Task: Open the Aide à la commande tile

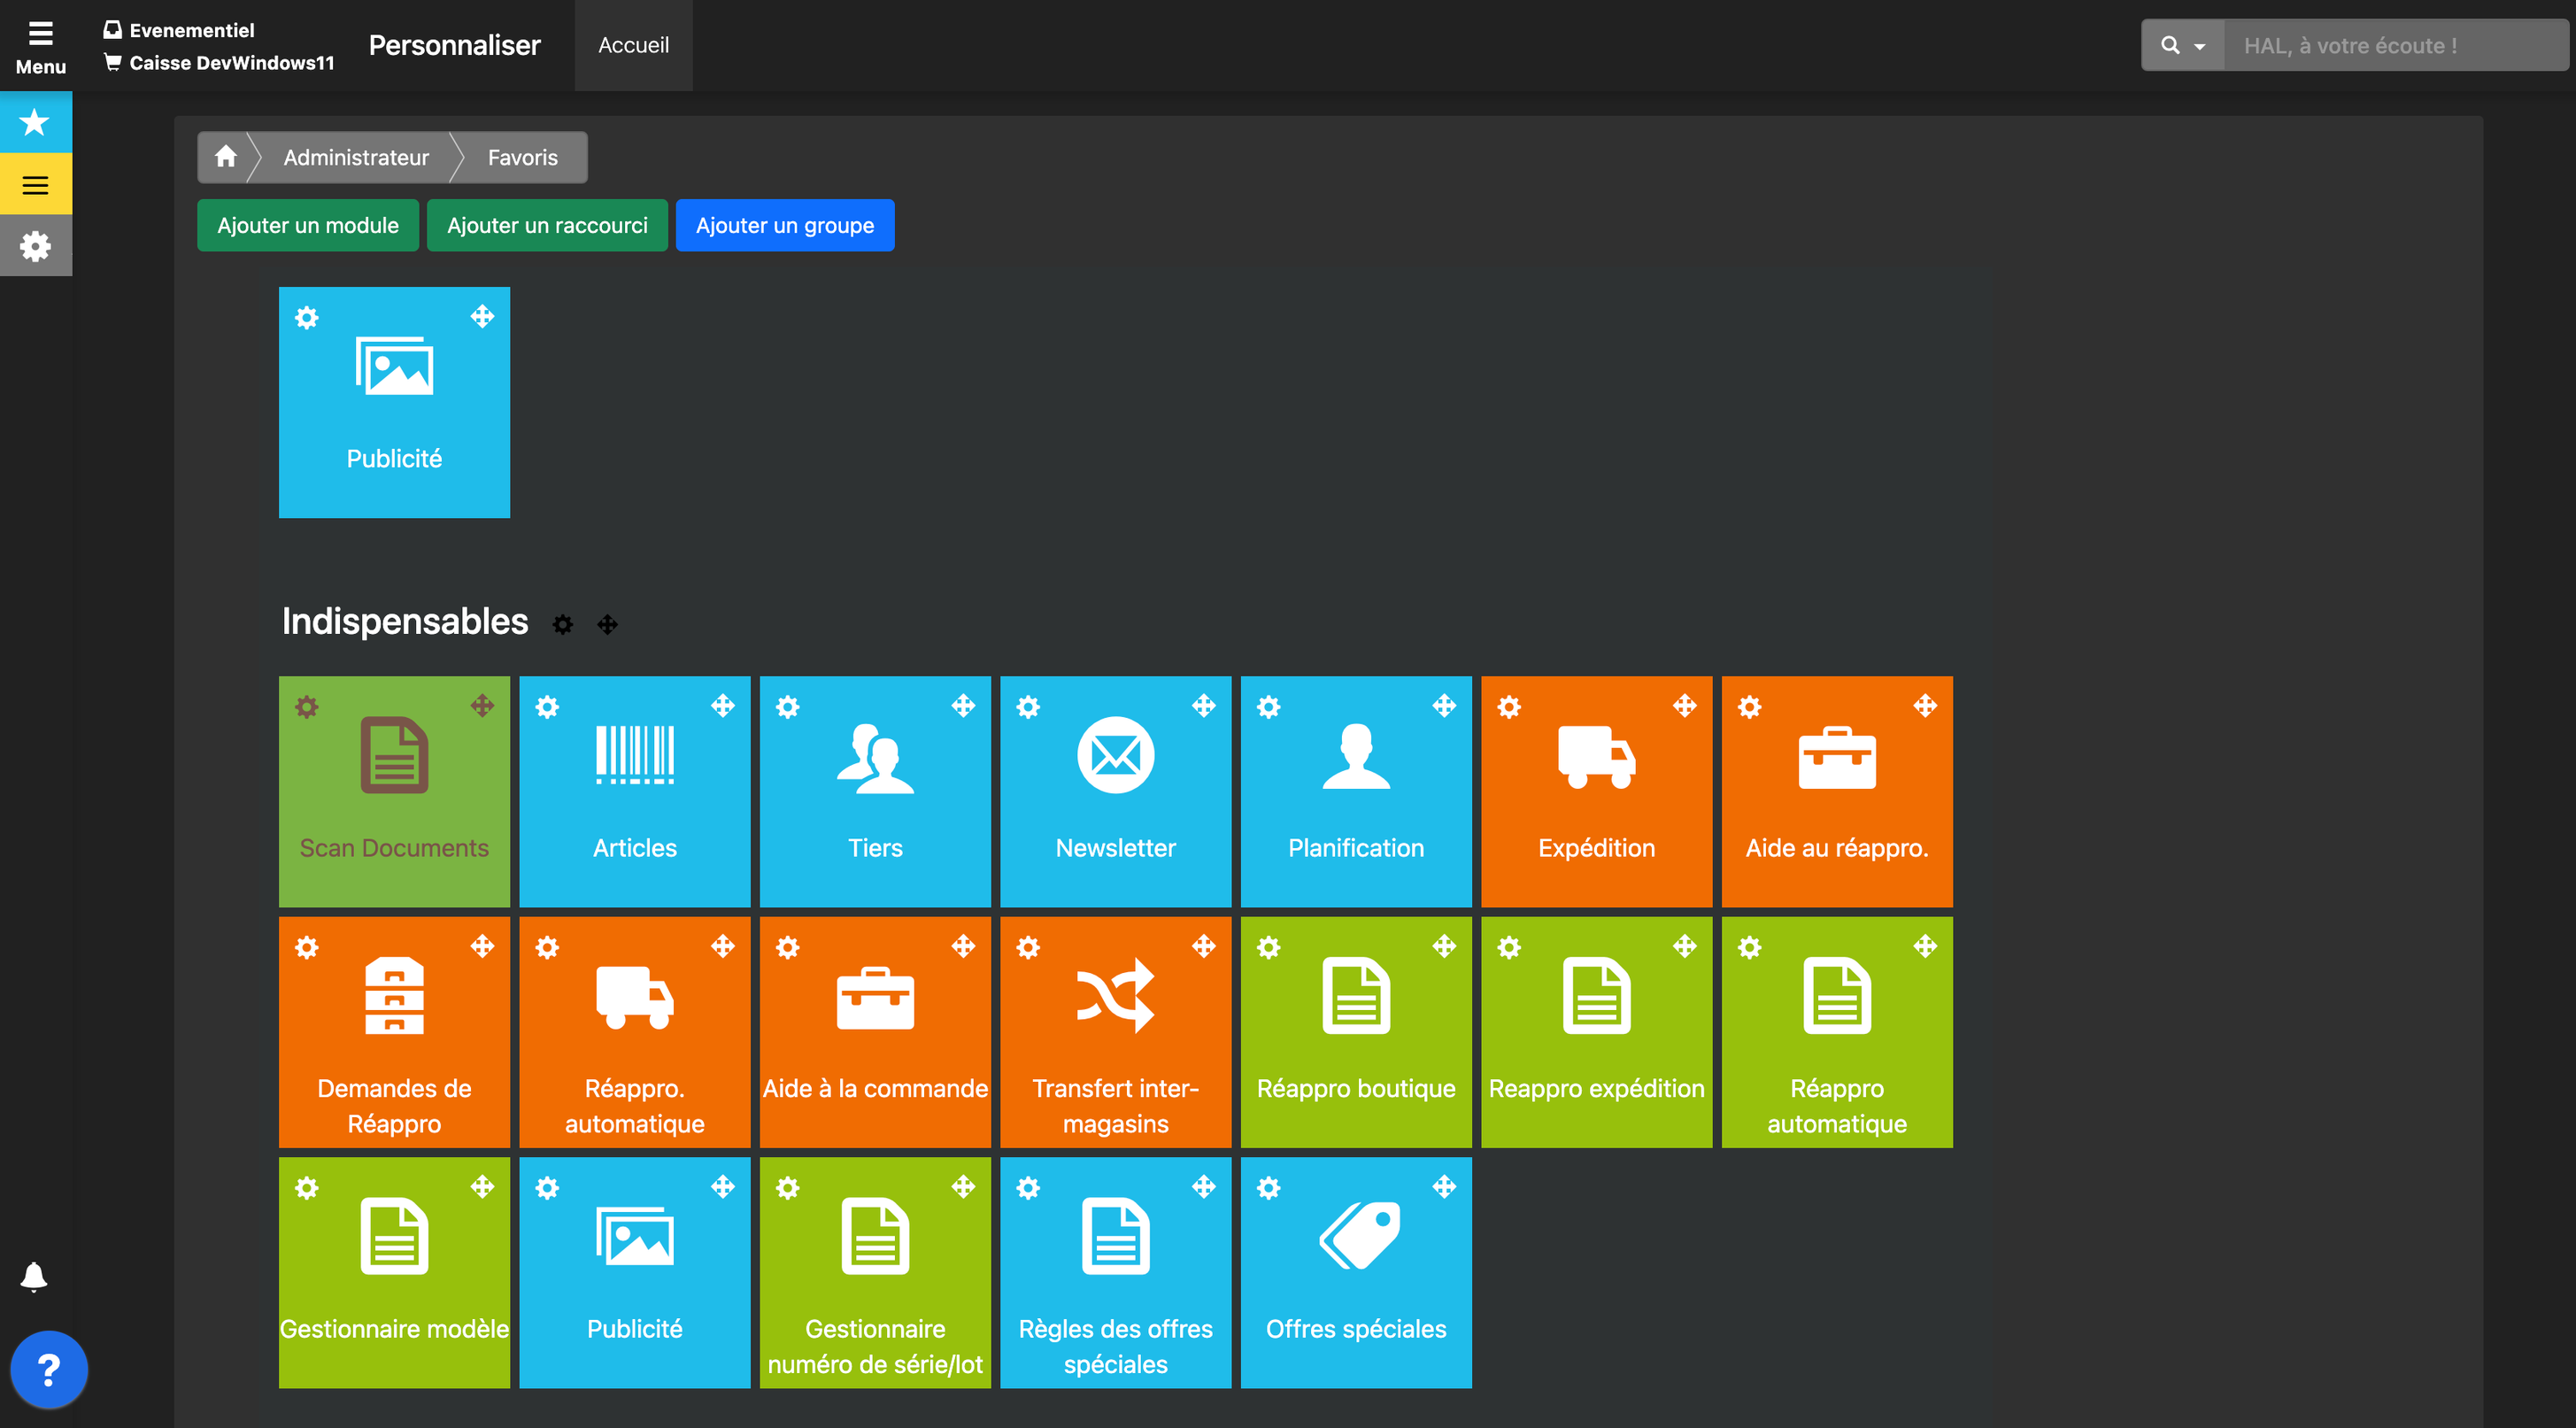Action: (875, 1032)
